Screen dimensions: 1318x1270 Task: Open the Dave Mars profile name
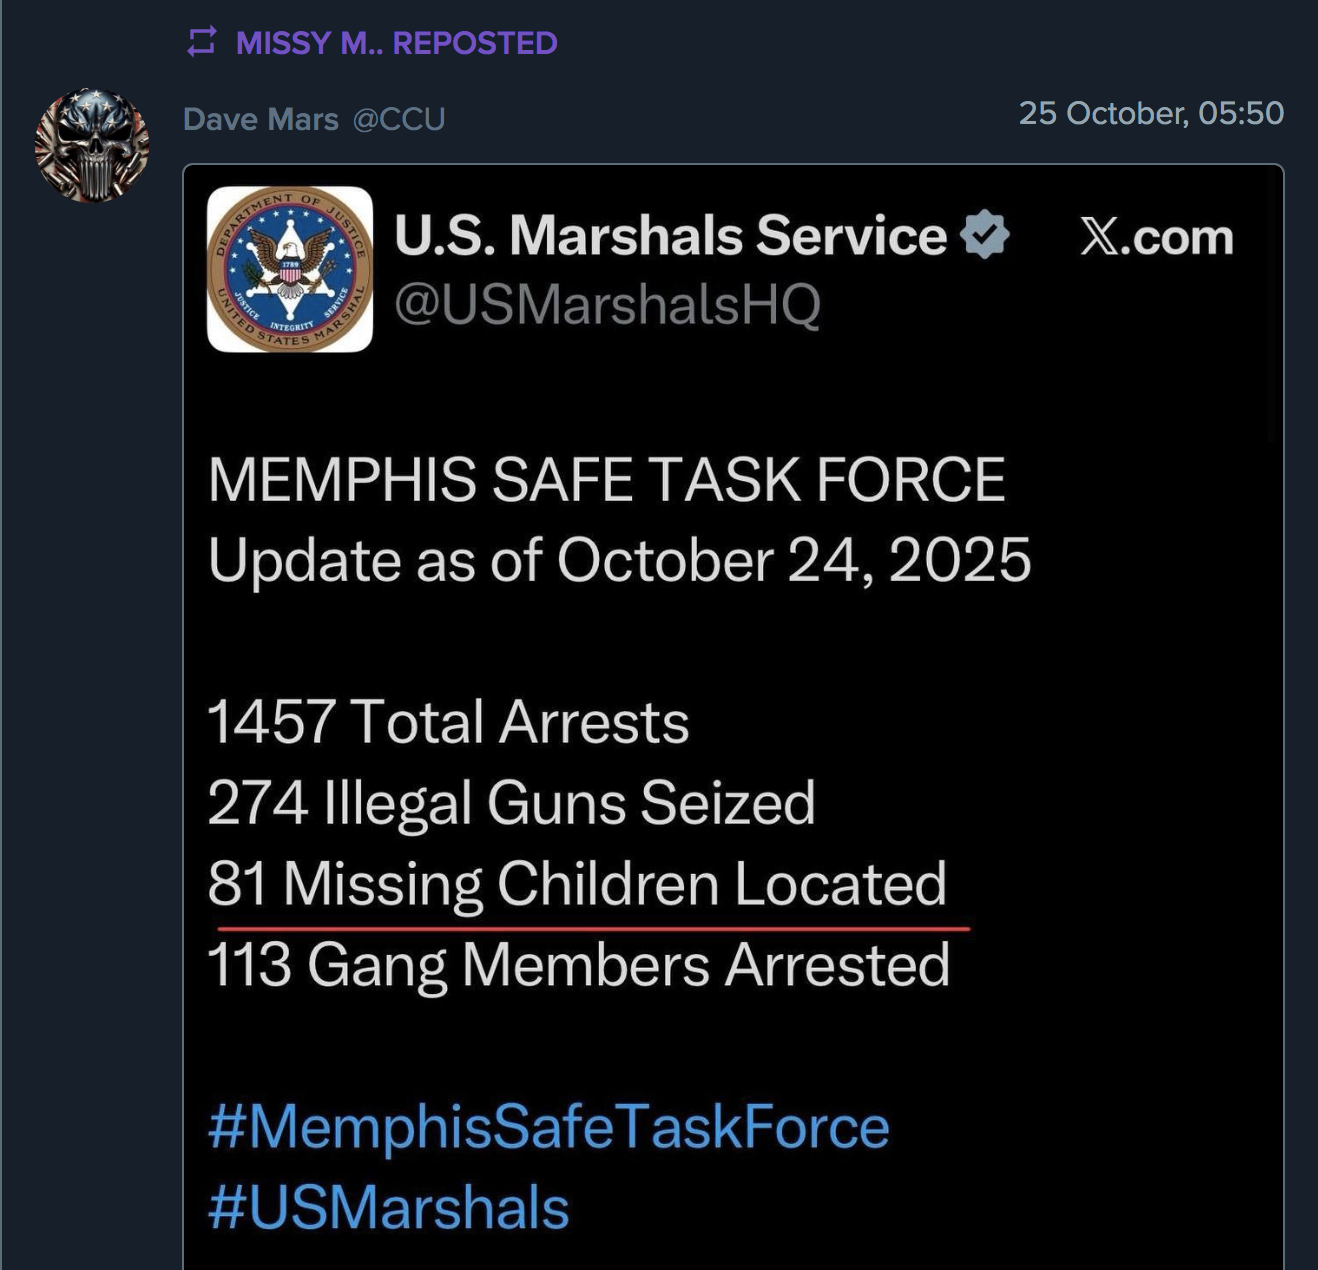coord(260,119)
